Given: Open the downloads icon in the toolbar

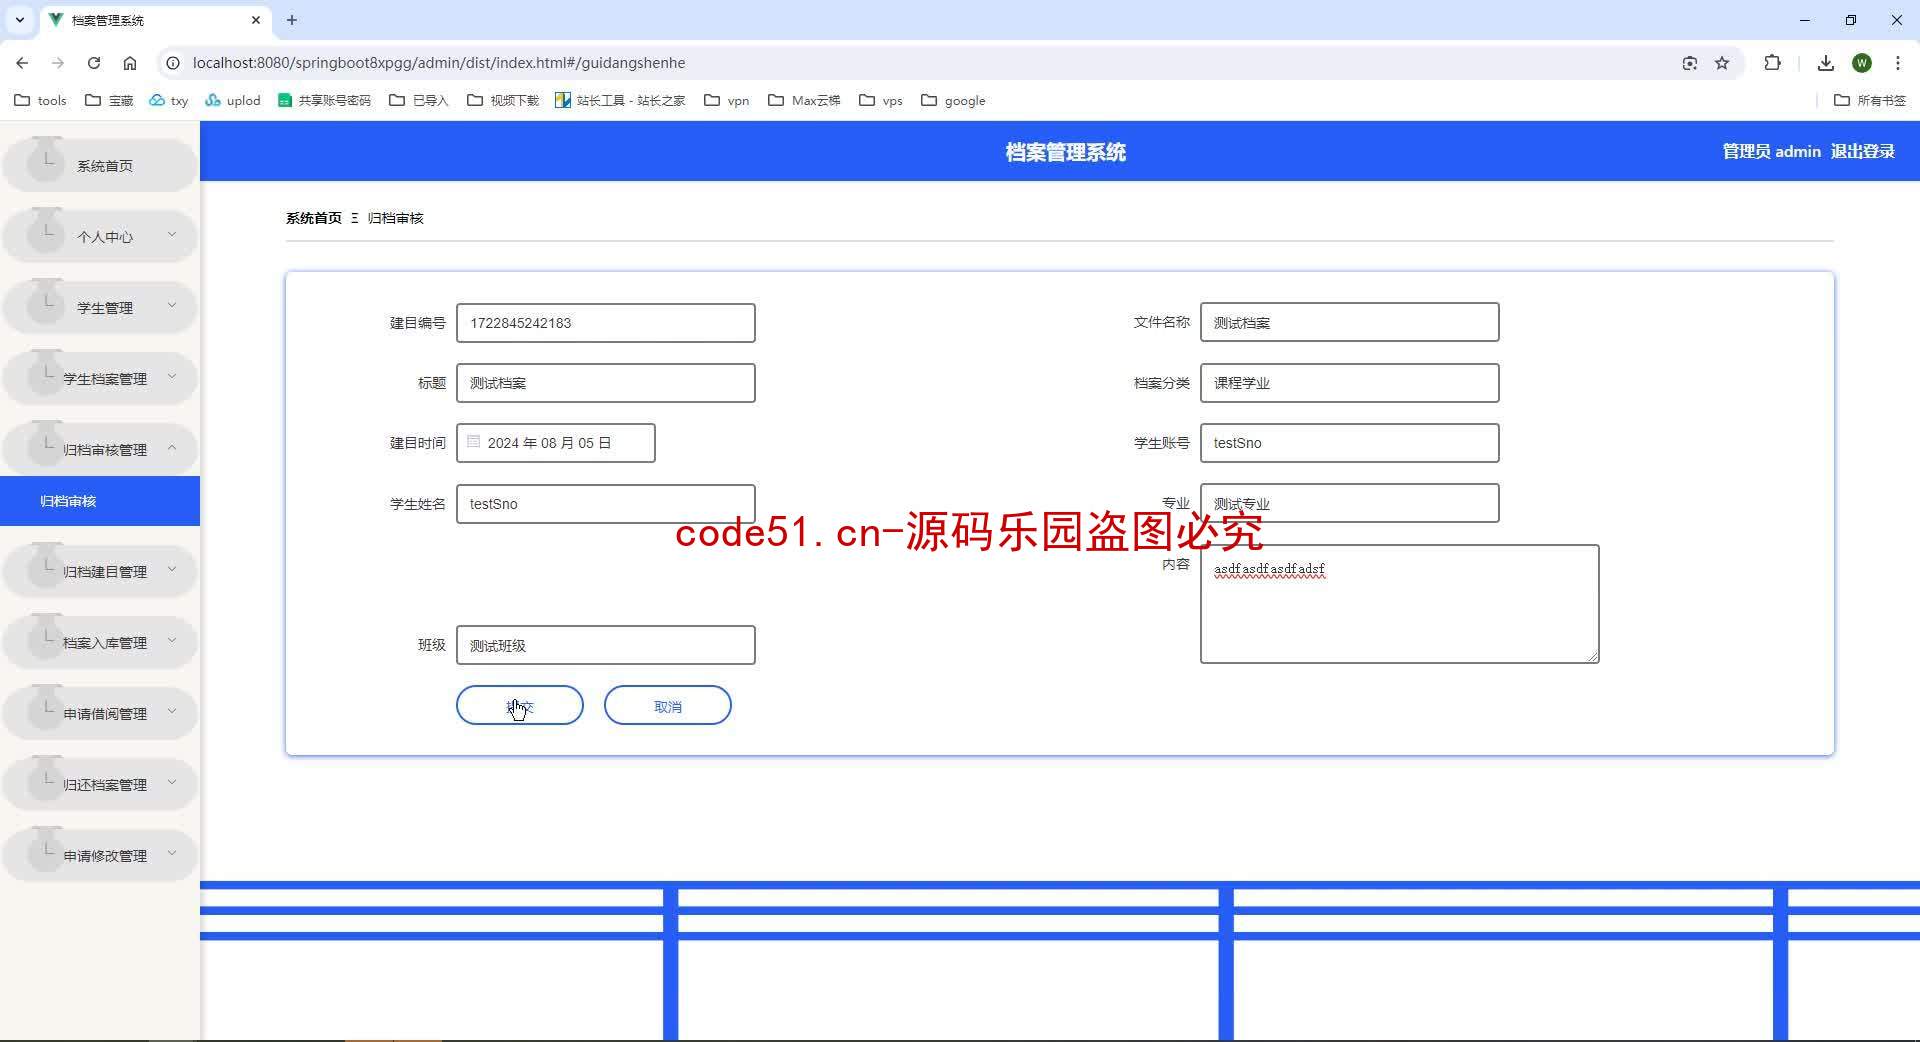Looking at the screenshot, I should pyautogui.click(x=1826, y=63).
